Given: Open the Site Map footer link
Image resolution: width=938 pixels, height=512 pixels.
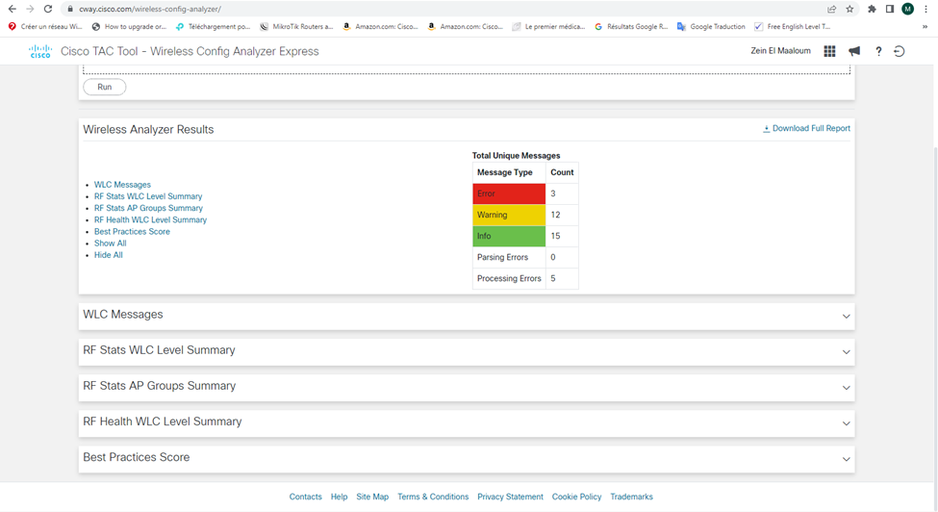Looking at the screenshot, I should [x=372, y=497].
